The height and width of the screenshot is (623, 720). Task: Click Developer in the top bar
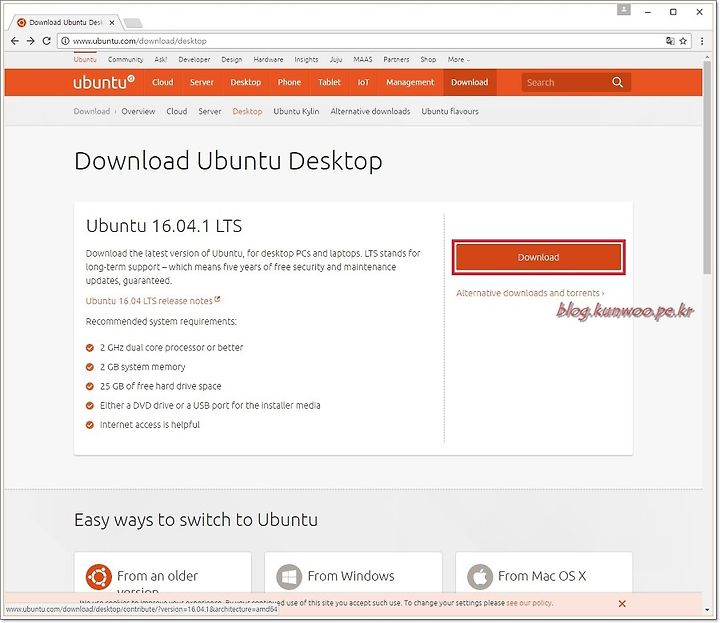[194, 59]
